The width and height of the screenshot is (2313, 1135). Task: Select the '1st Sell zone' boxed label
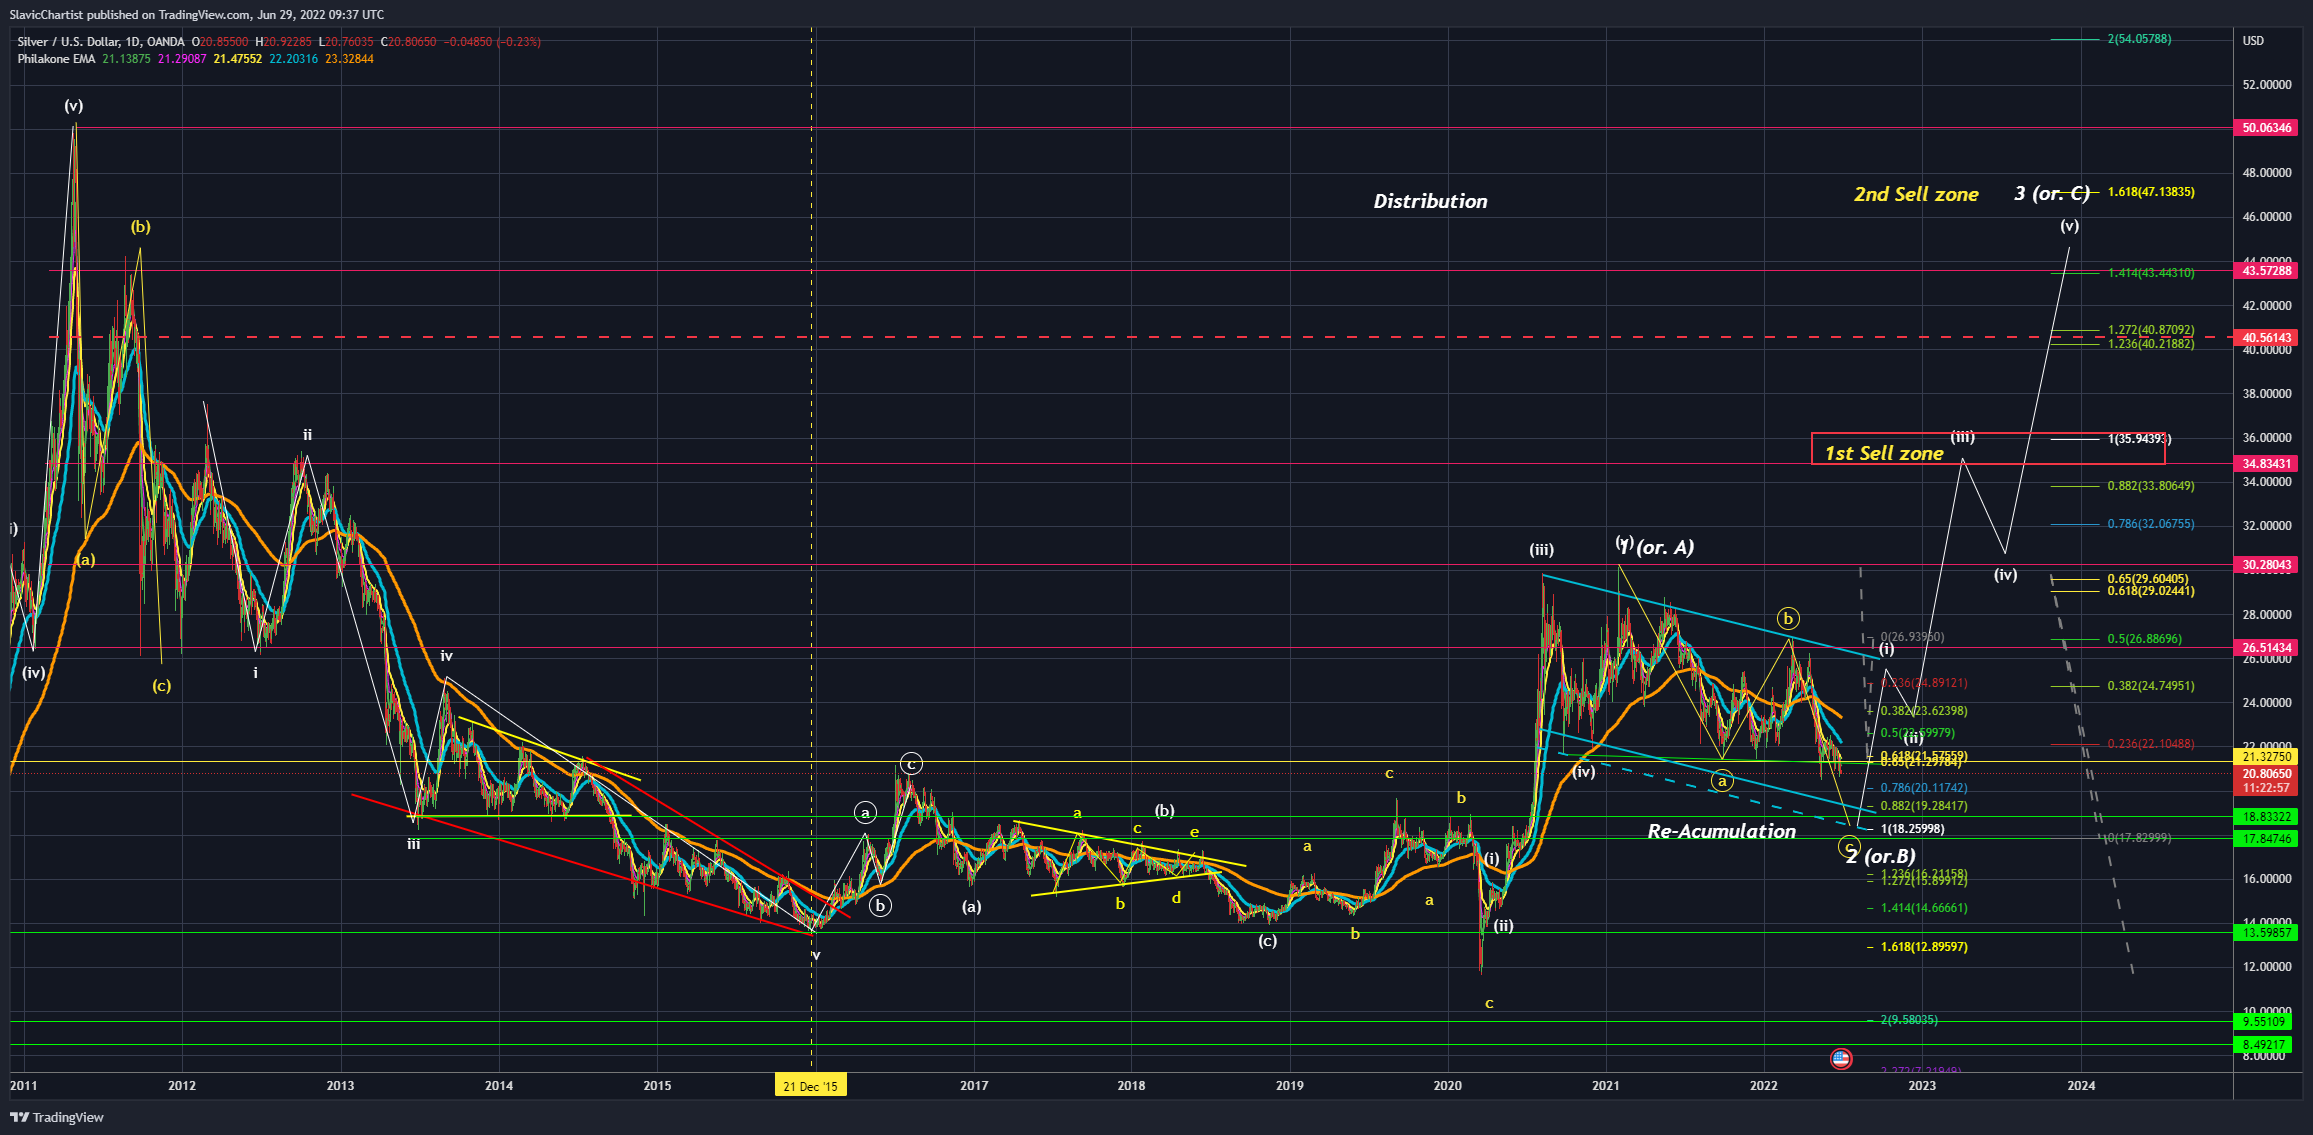pyautogui.click(x=1884, y=453)
